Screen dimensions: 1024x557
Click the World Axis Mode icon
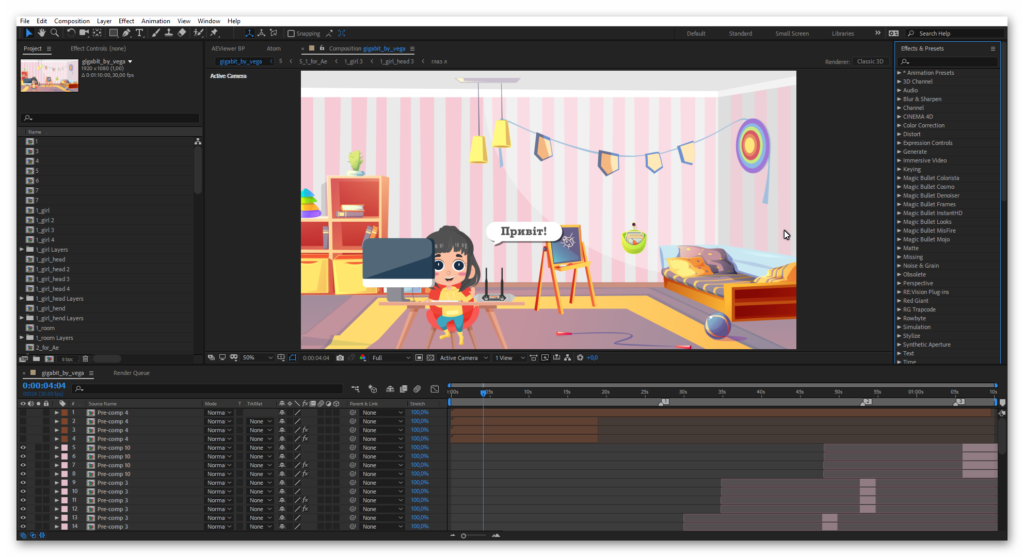(x=261, y=33)
